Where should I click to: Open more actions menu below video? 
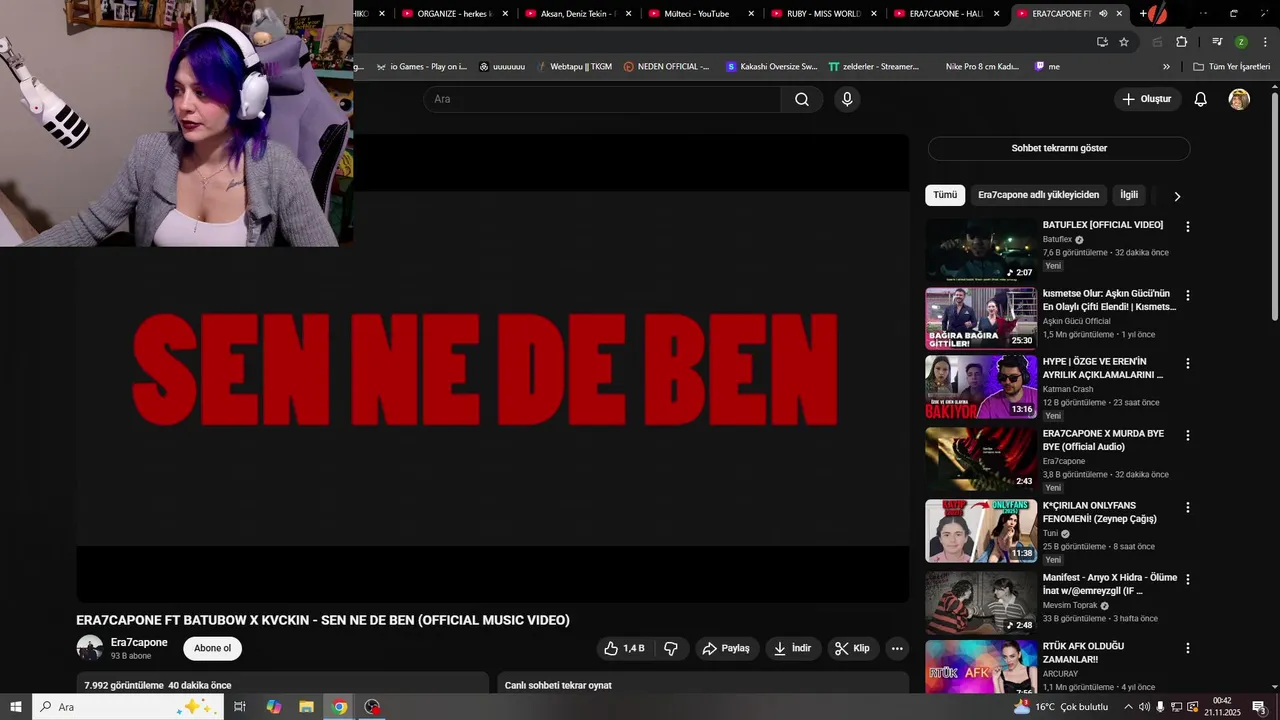[x=897, y=648]
